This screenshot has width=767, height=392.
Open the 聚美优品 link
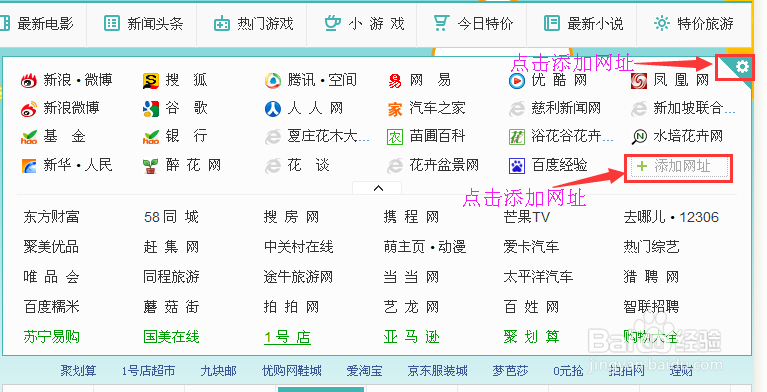point(51,247)
